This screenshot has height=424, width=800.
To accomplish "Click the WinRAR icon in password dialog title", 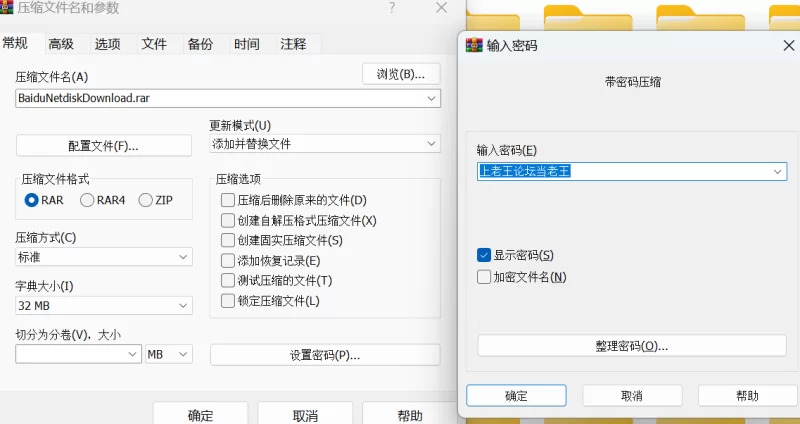I will click(x=472, y=45).
